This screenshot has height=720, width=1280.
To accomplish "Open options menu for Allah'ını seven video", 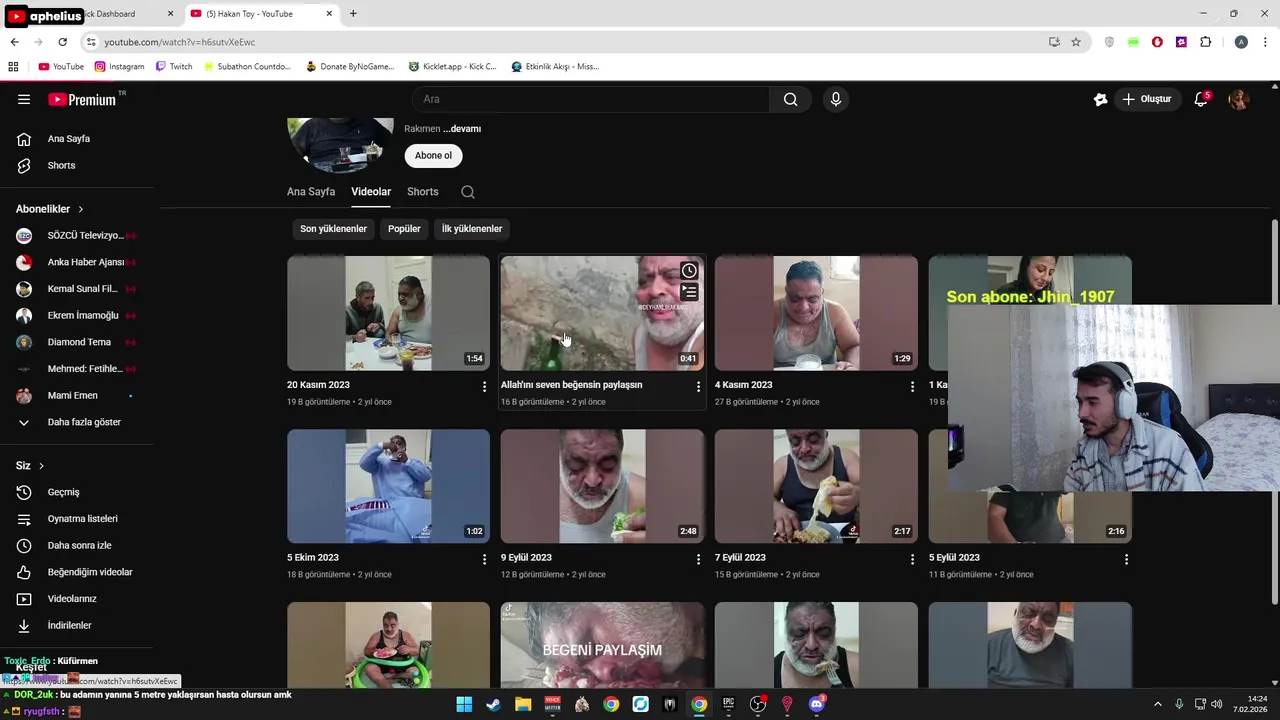I will (698, 386).
